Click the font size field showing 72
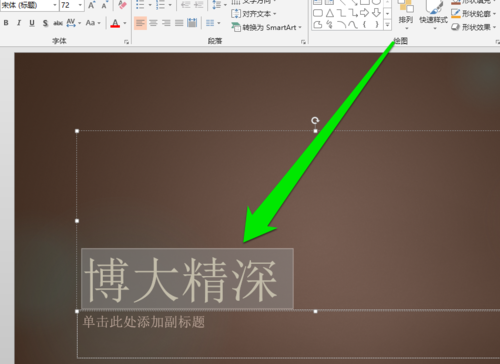The image size is (500, 364). pyautogui.click(x=68, y=5)
